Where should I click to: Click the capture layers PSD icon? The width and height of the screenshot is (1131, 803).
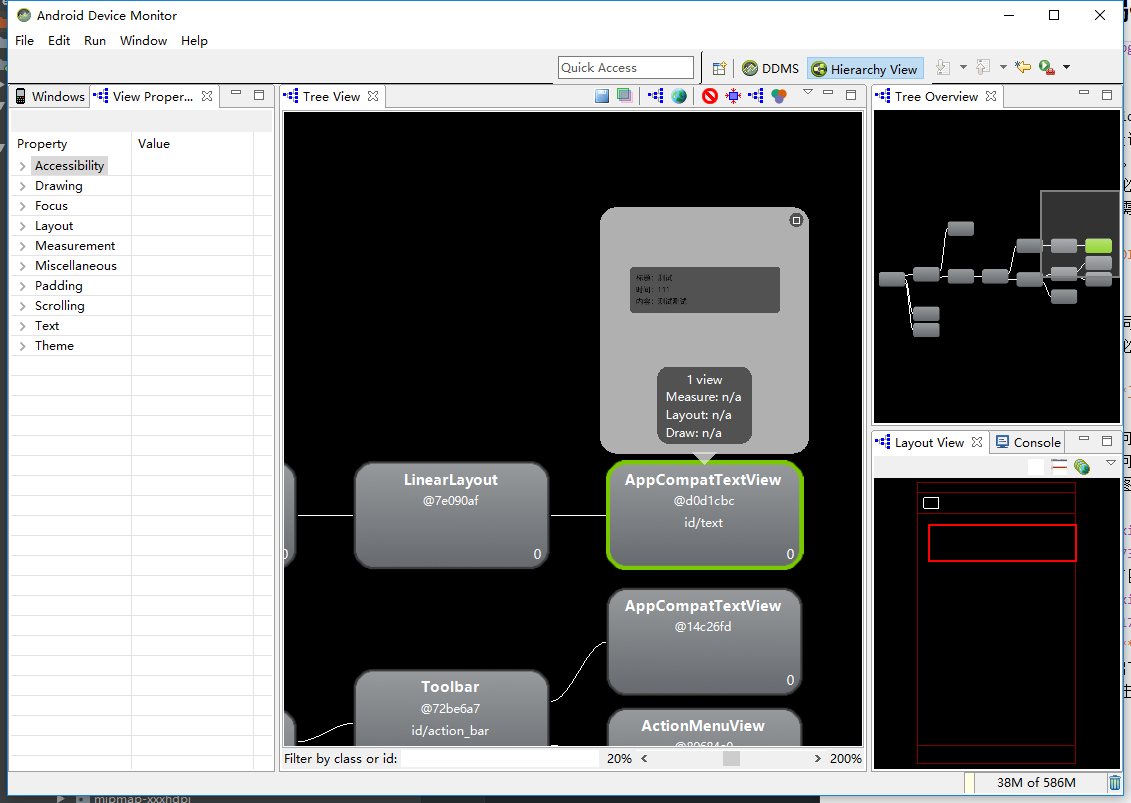(624, 96)
